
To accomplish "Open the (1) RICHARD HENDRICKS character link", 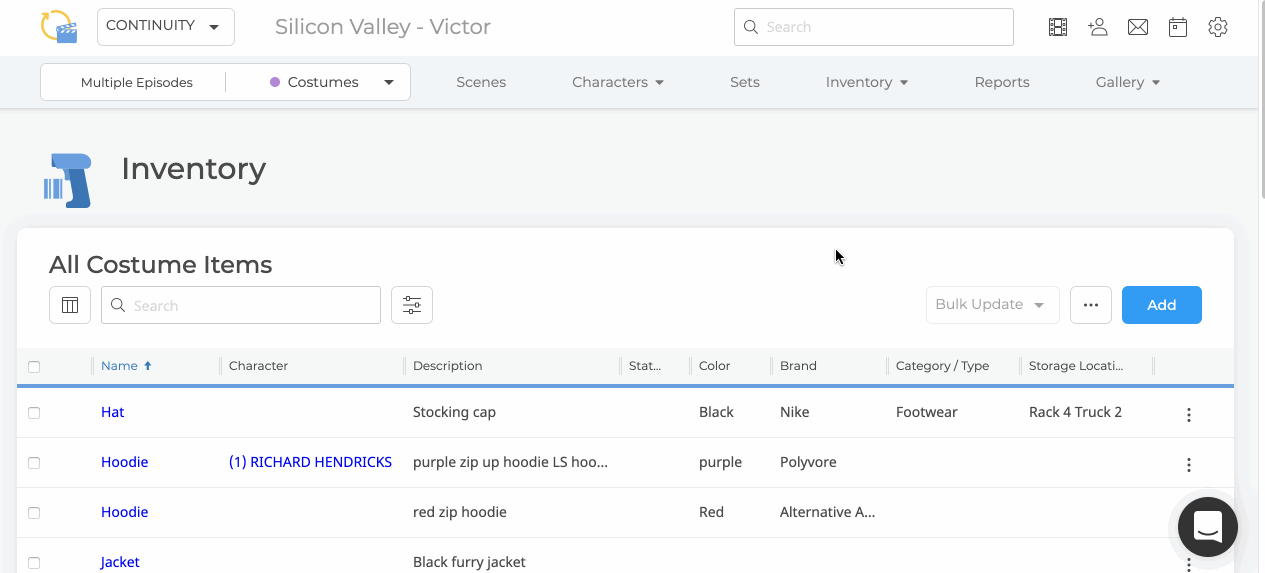I will pos(310,462).
